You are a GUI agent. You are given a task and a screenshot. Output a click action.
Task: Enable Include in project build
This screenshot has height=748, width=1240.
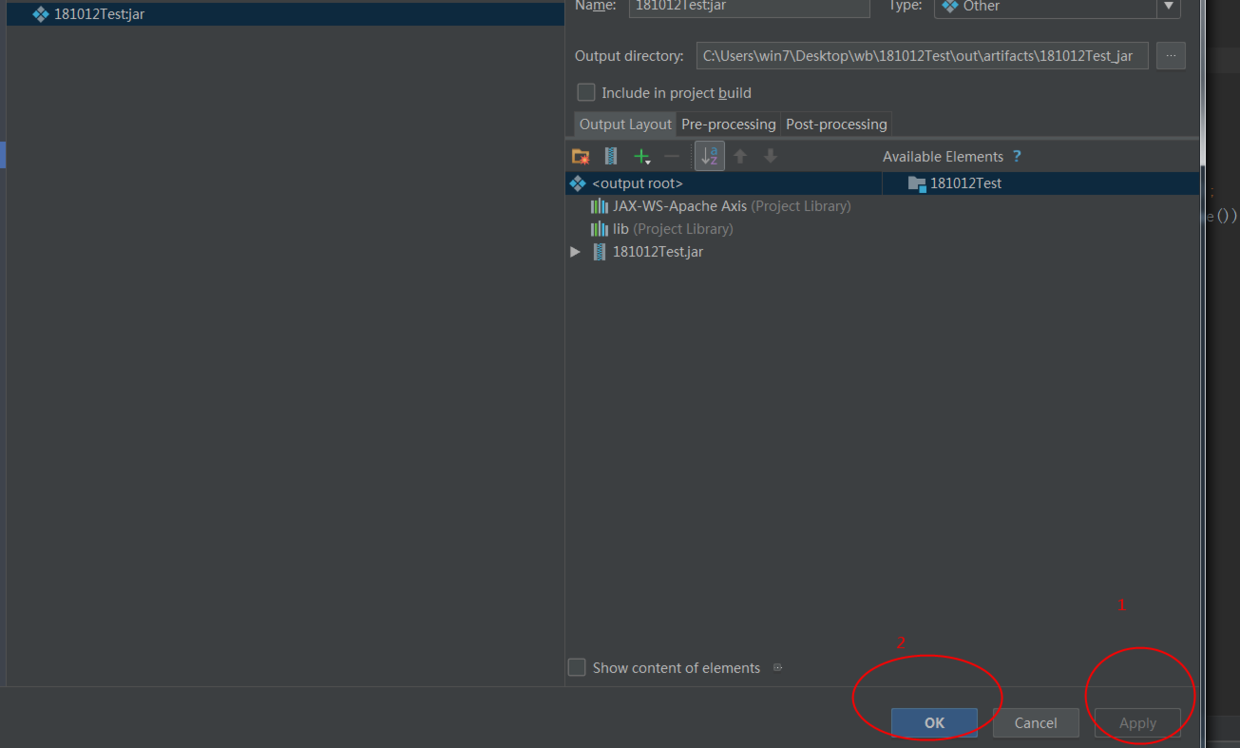pos(586,92)
